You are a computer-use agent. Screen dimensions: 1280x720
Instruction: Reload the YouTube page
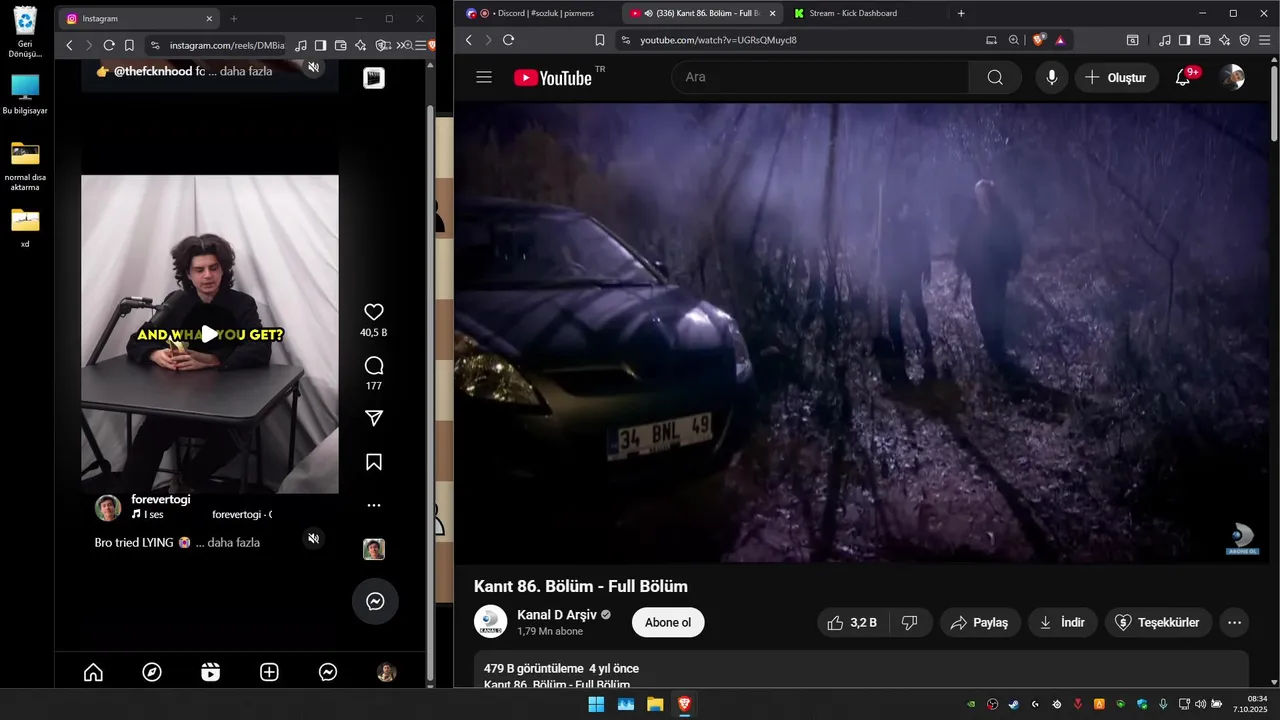click(x=508, y=40)
